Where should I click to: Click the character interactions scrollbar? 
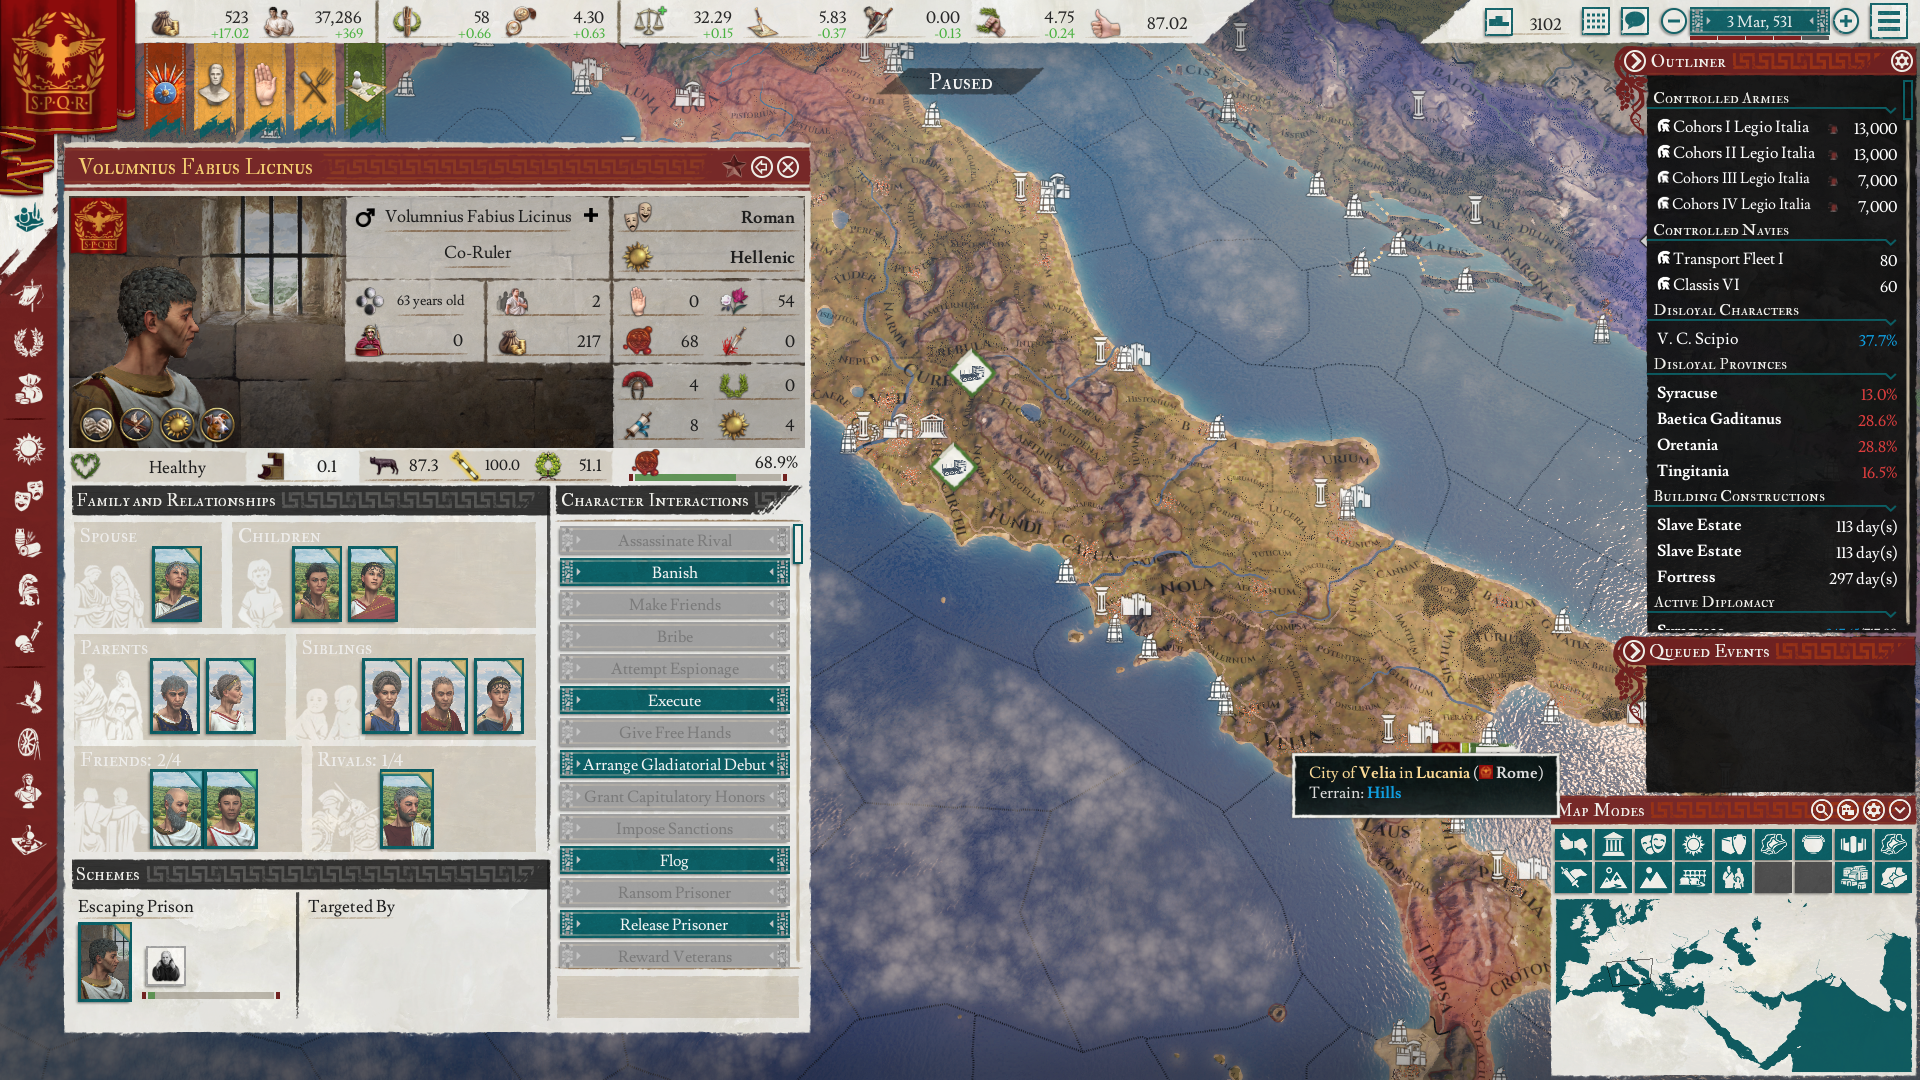click(x=798, y=544)
